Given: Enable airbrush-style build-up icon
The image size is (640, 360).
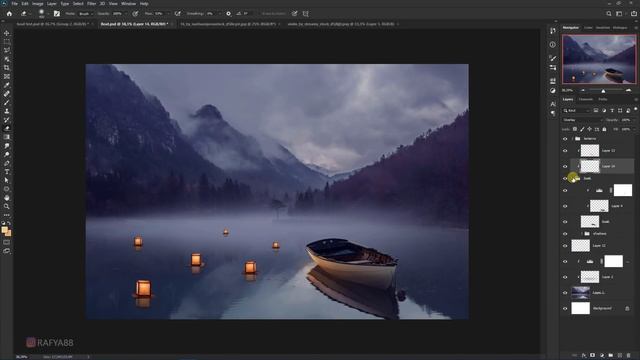Looking at the screenshot, I should coord(178,13).
